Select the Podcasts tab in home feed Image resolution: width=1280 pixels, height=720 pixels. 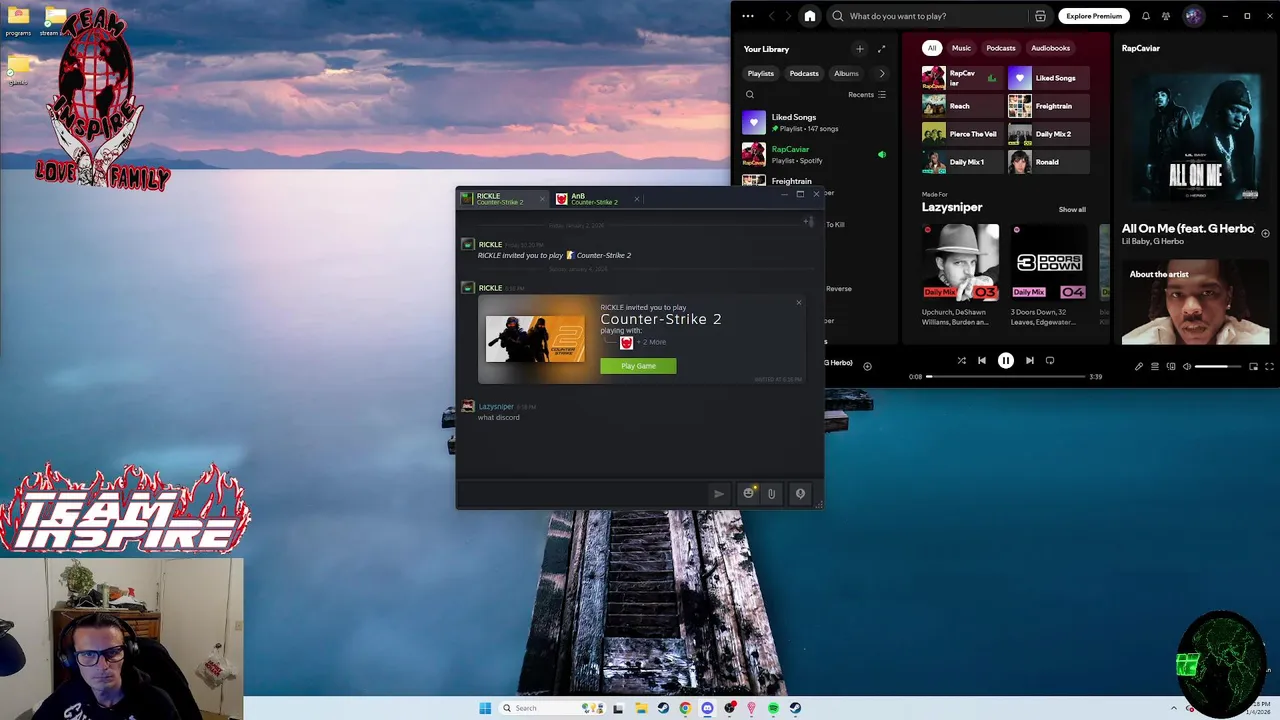click(x=1001, y=48)
